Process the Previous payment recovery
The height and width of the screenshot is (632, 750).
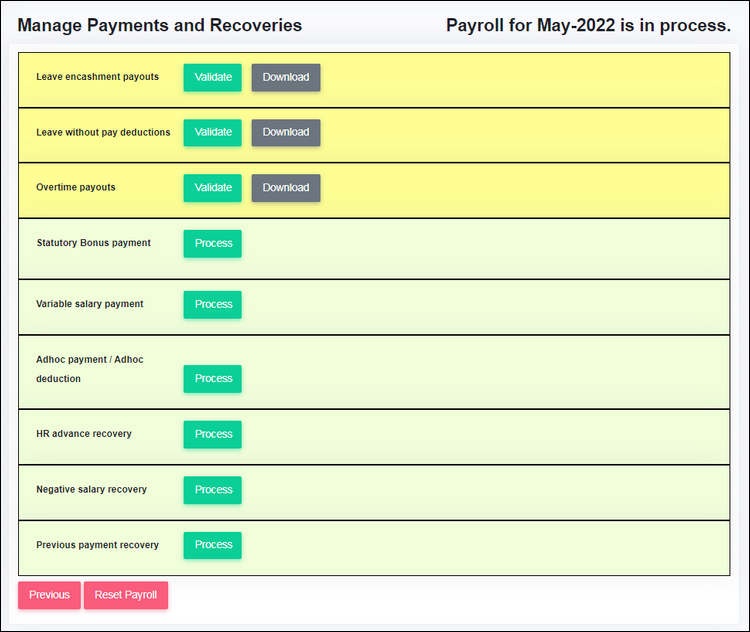pyautogui.click(x=212, y=545)
